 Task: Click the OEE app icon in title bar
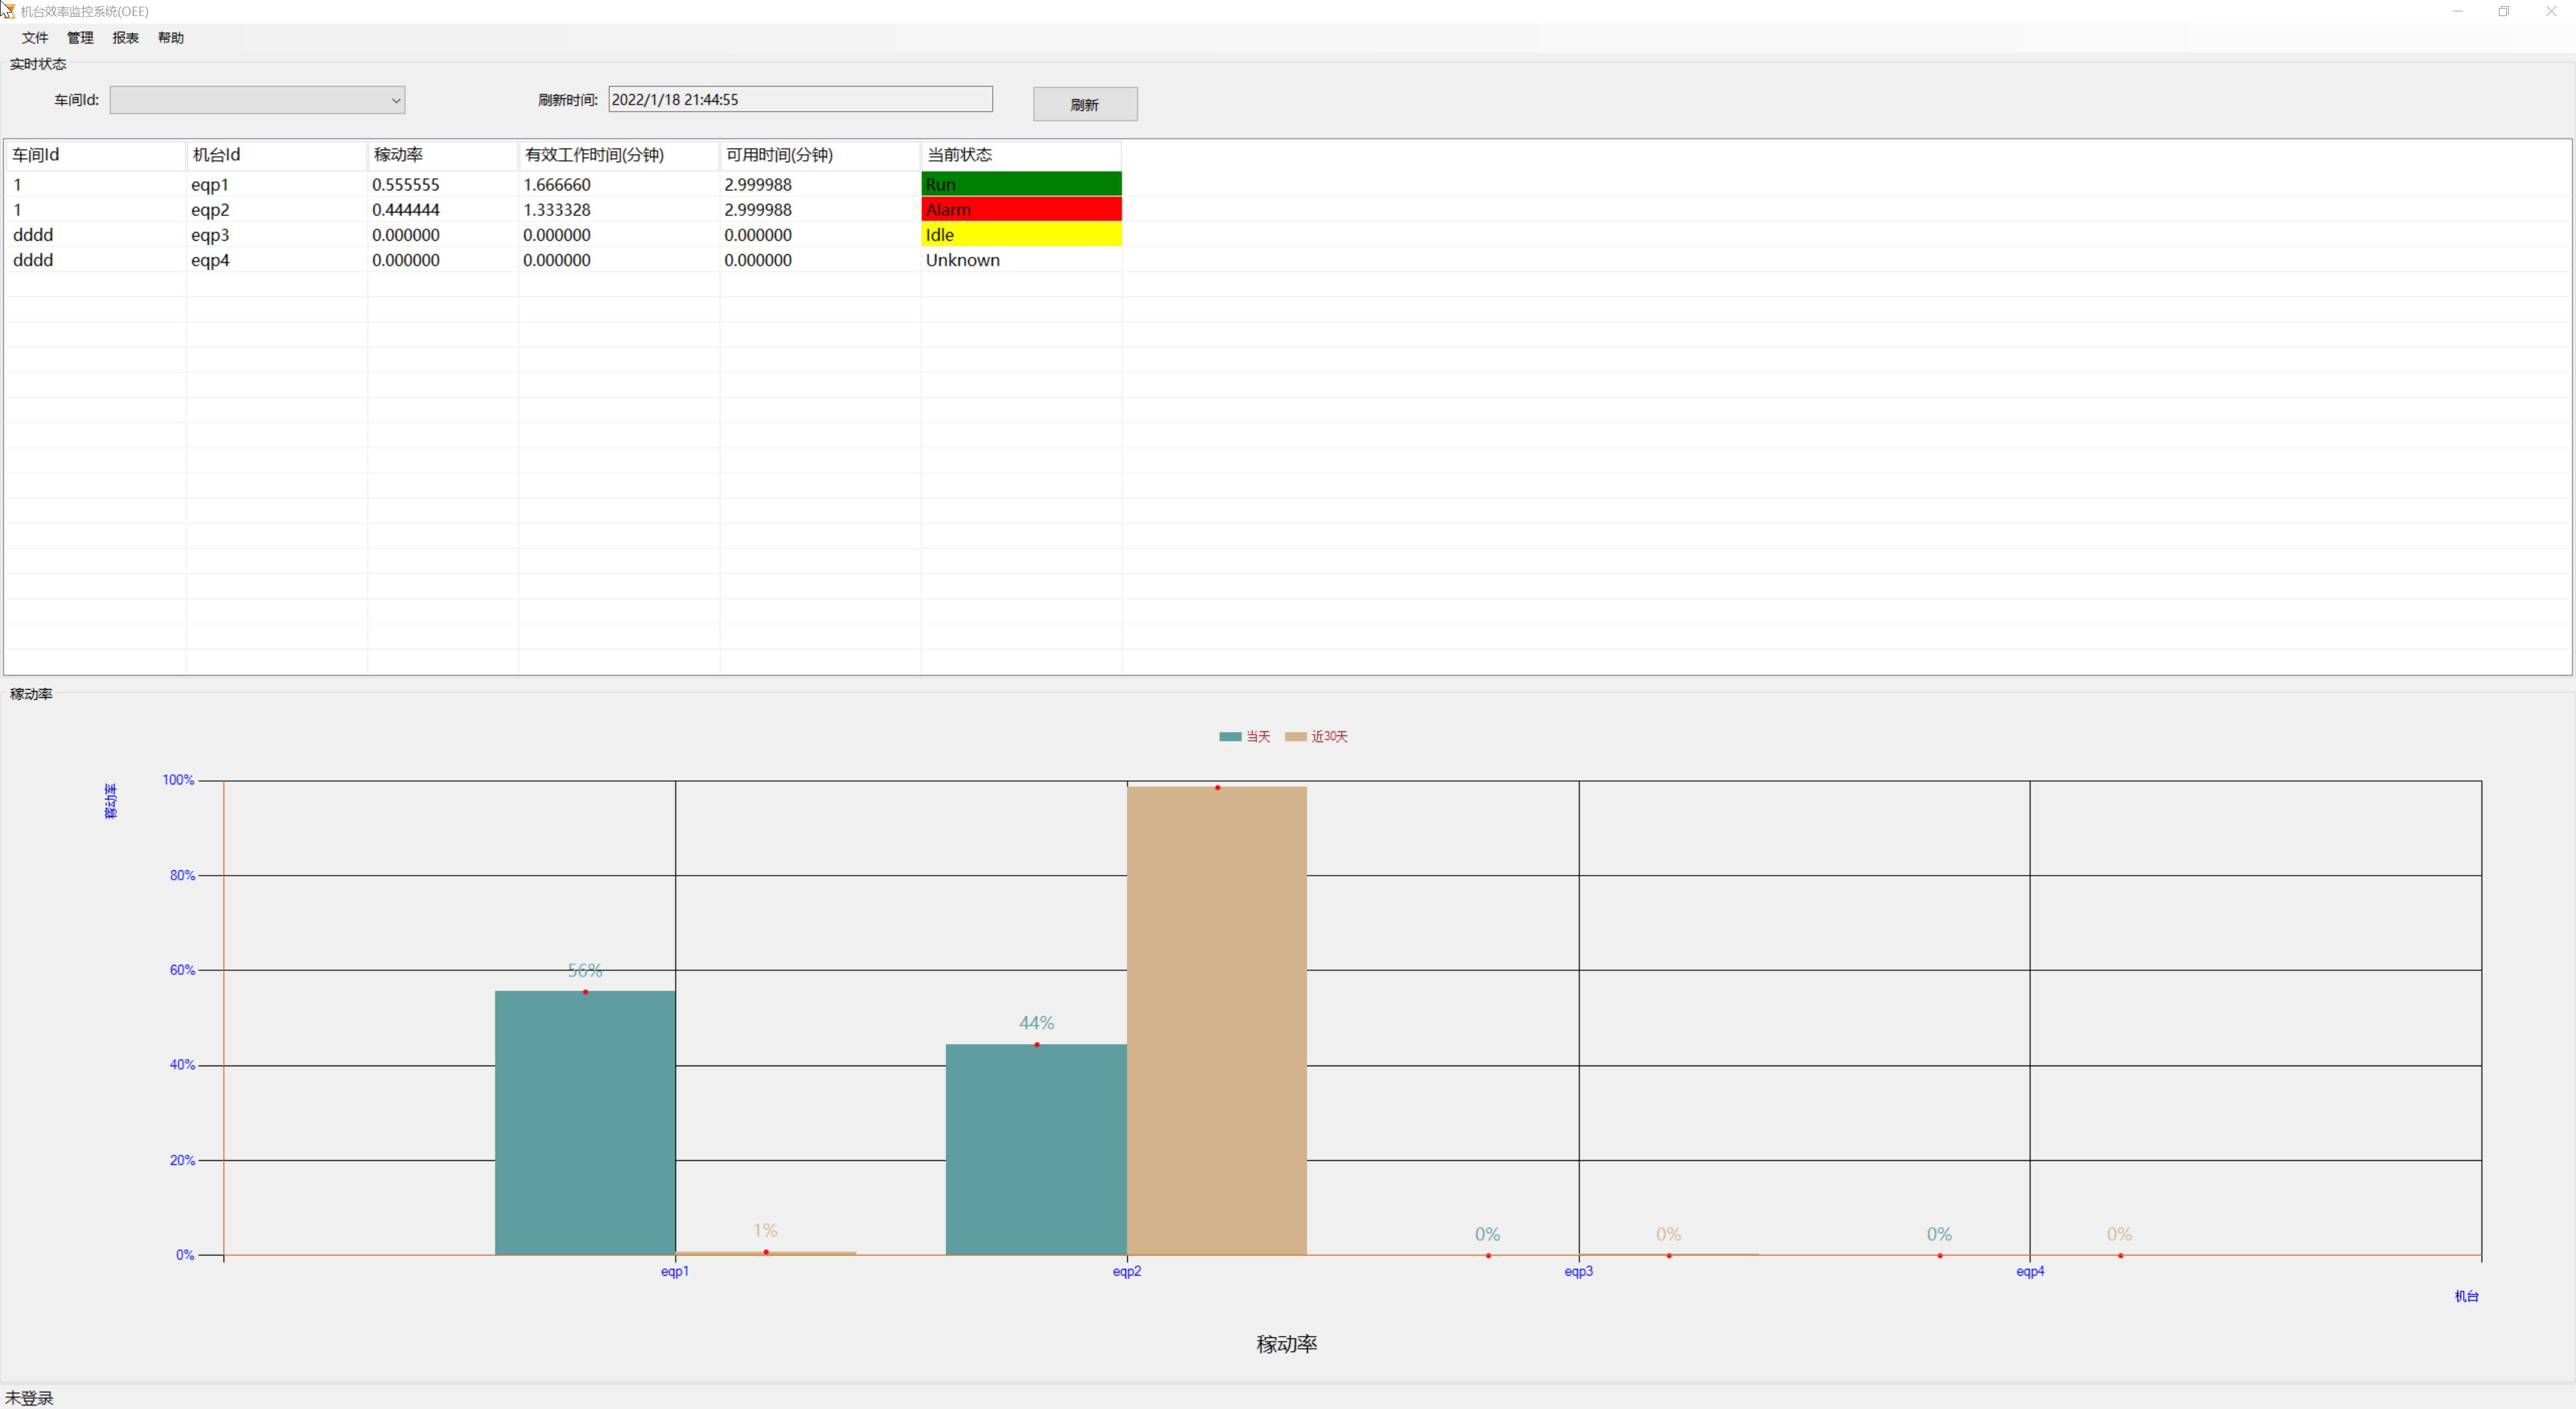(8, 11)
